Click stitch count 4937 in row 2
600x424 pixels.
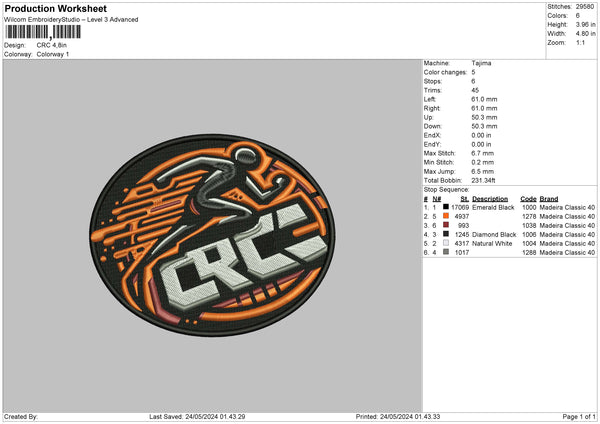(x=462, y=217)
